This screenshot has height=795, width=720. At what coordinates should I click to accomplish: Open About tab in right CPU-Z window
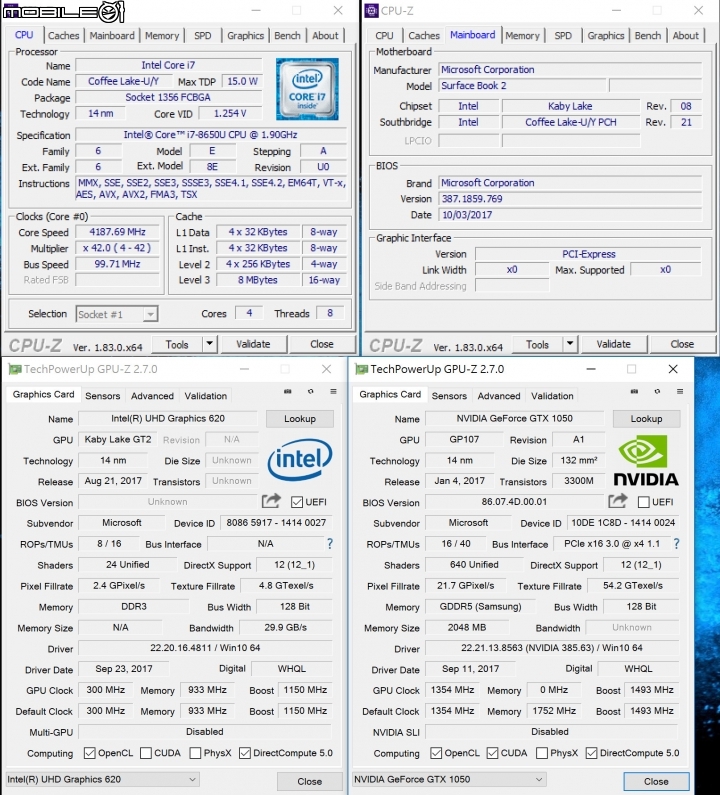pyautogui.click(x=685, y=35)
